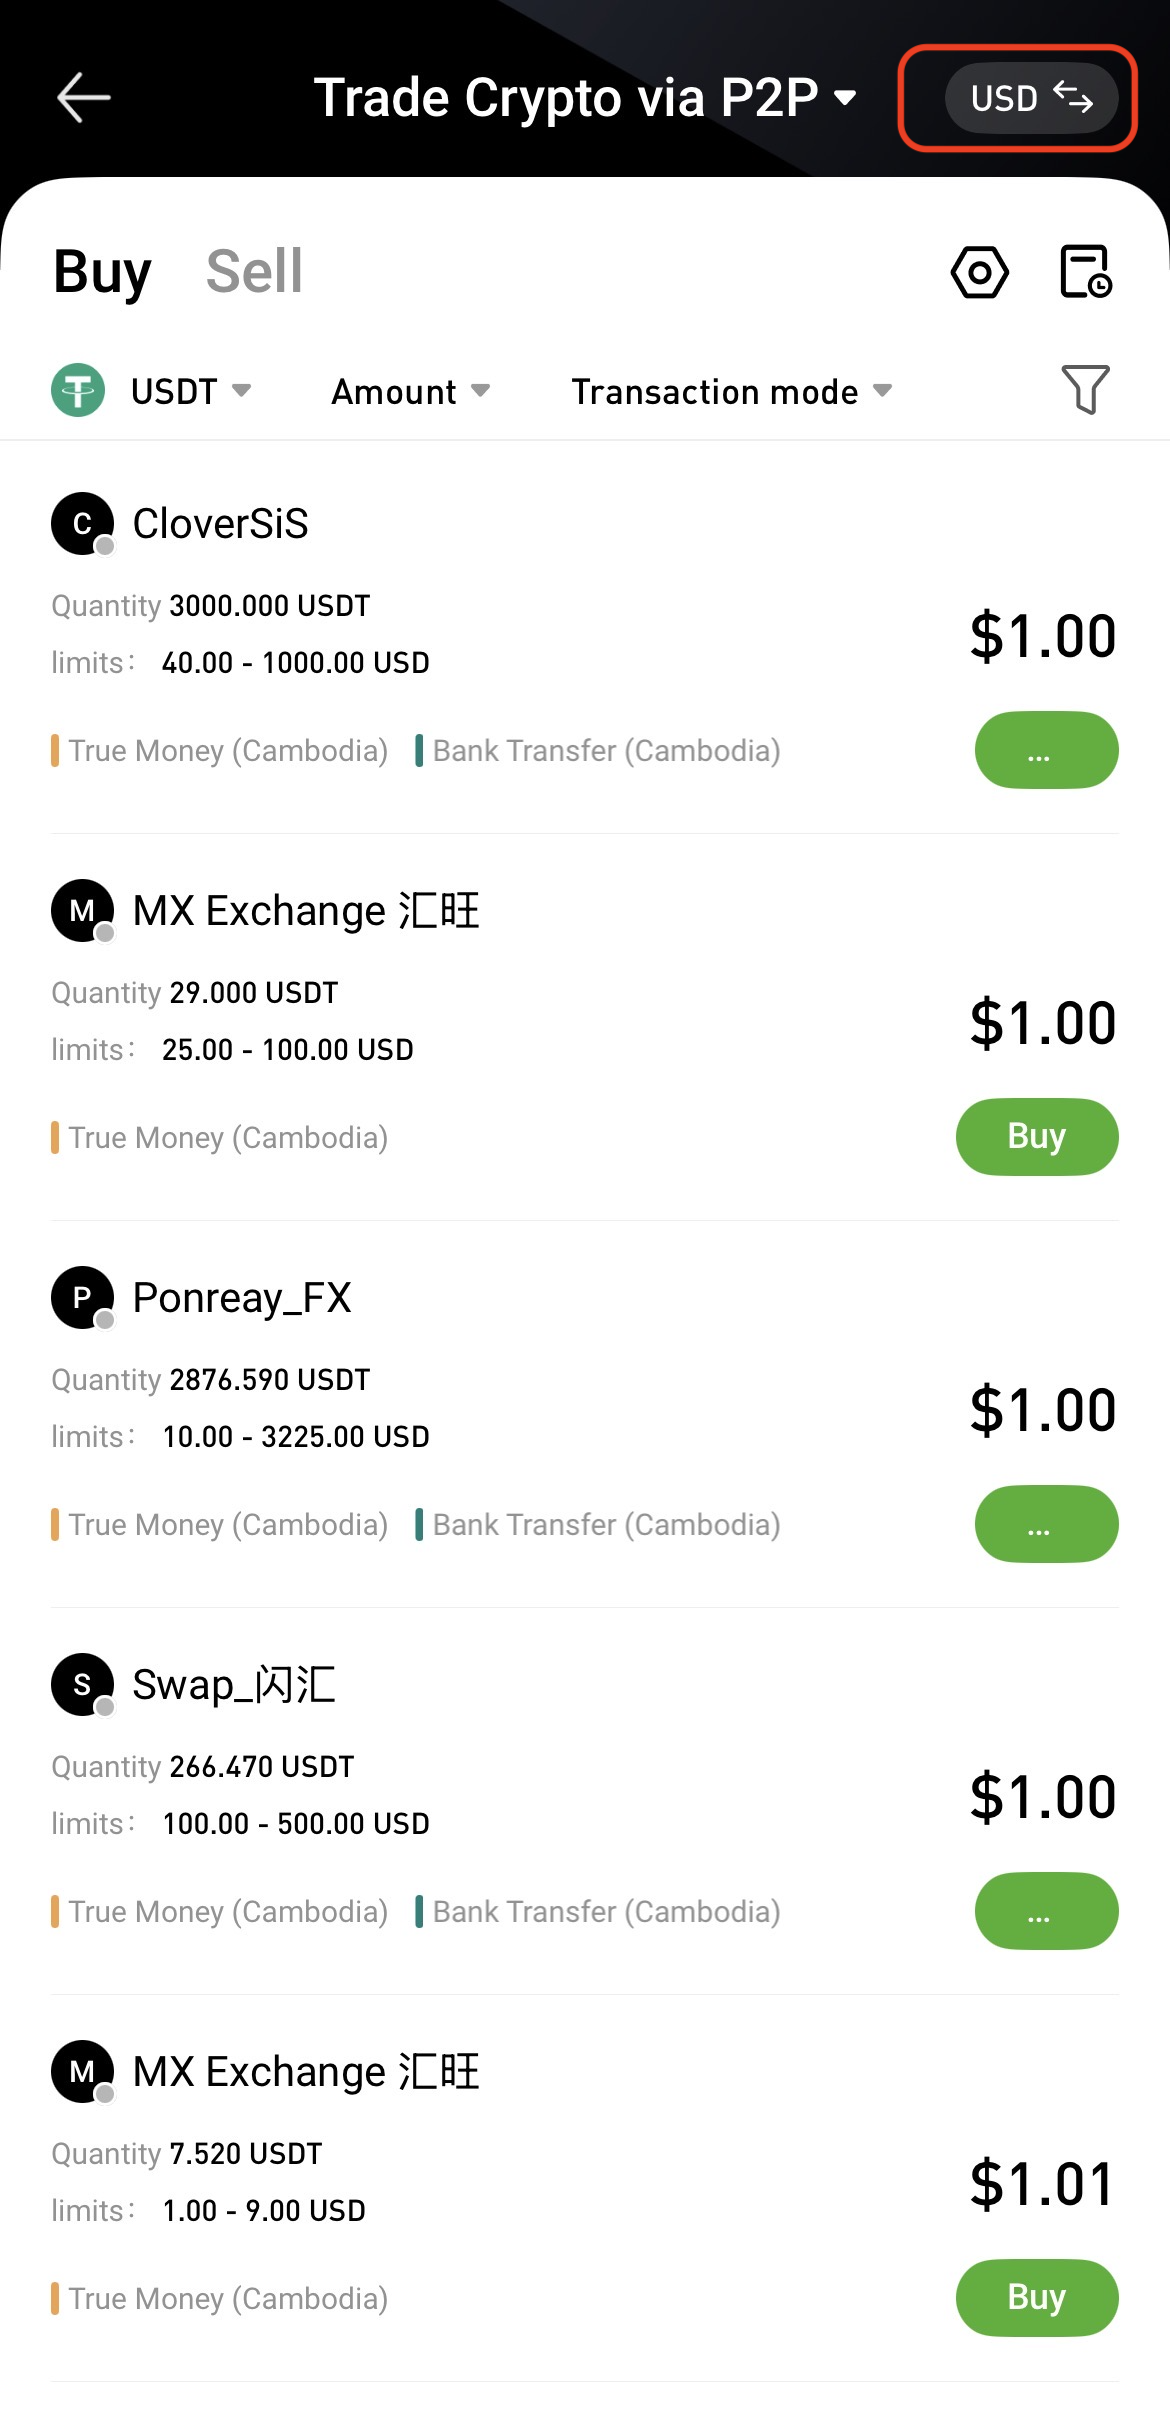Switch the USD fiat currency toggle
The image size is (1170, 2421).
(1030, 98)
